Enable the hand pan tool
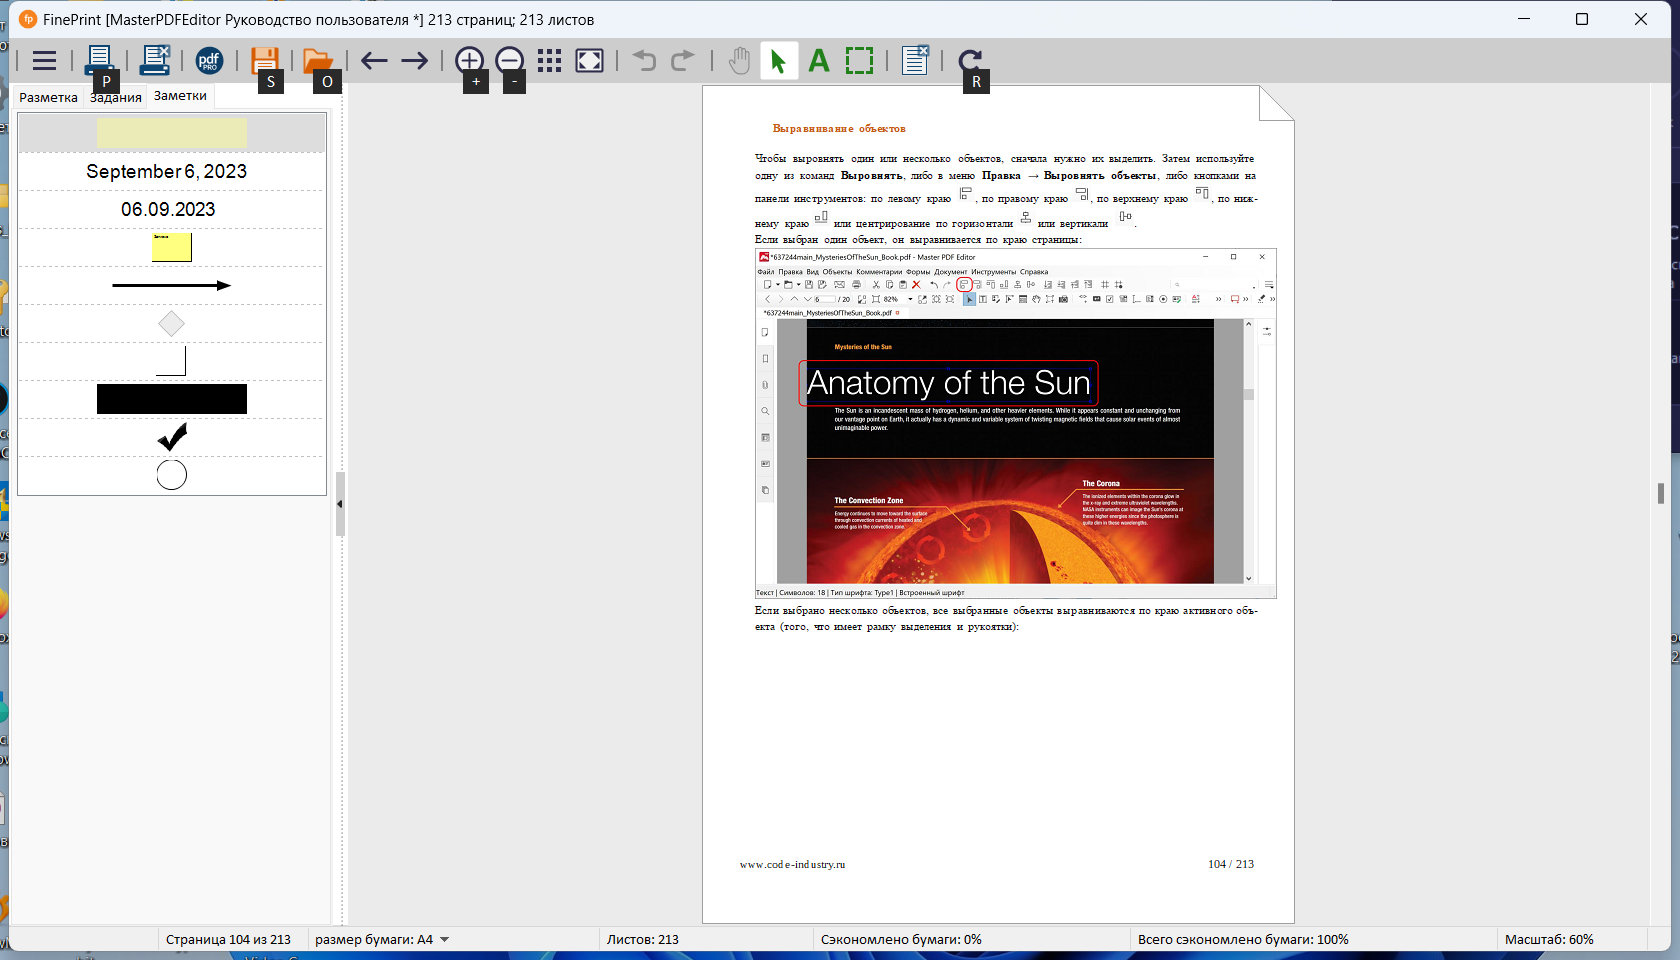This screenshot has height=960, width=1680. click(x=738, y=61)
